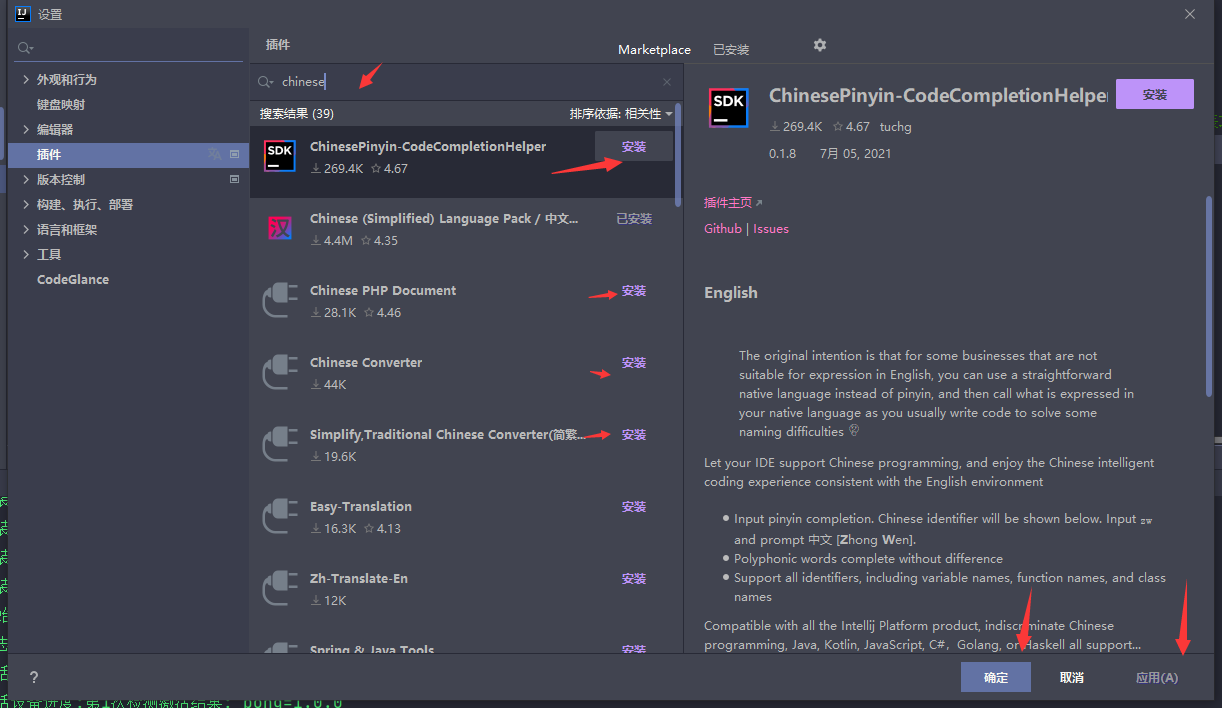The height and width of the screenshot is (708, 1222).
Task: Switch to the 已安装 tab
Action: (731, 50)
